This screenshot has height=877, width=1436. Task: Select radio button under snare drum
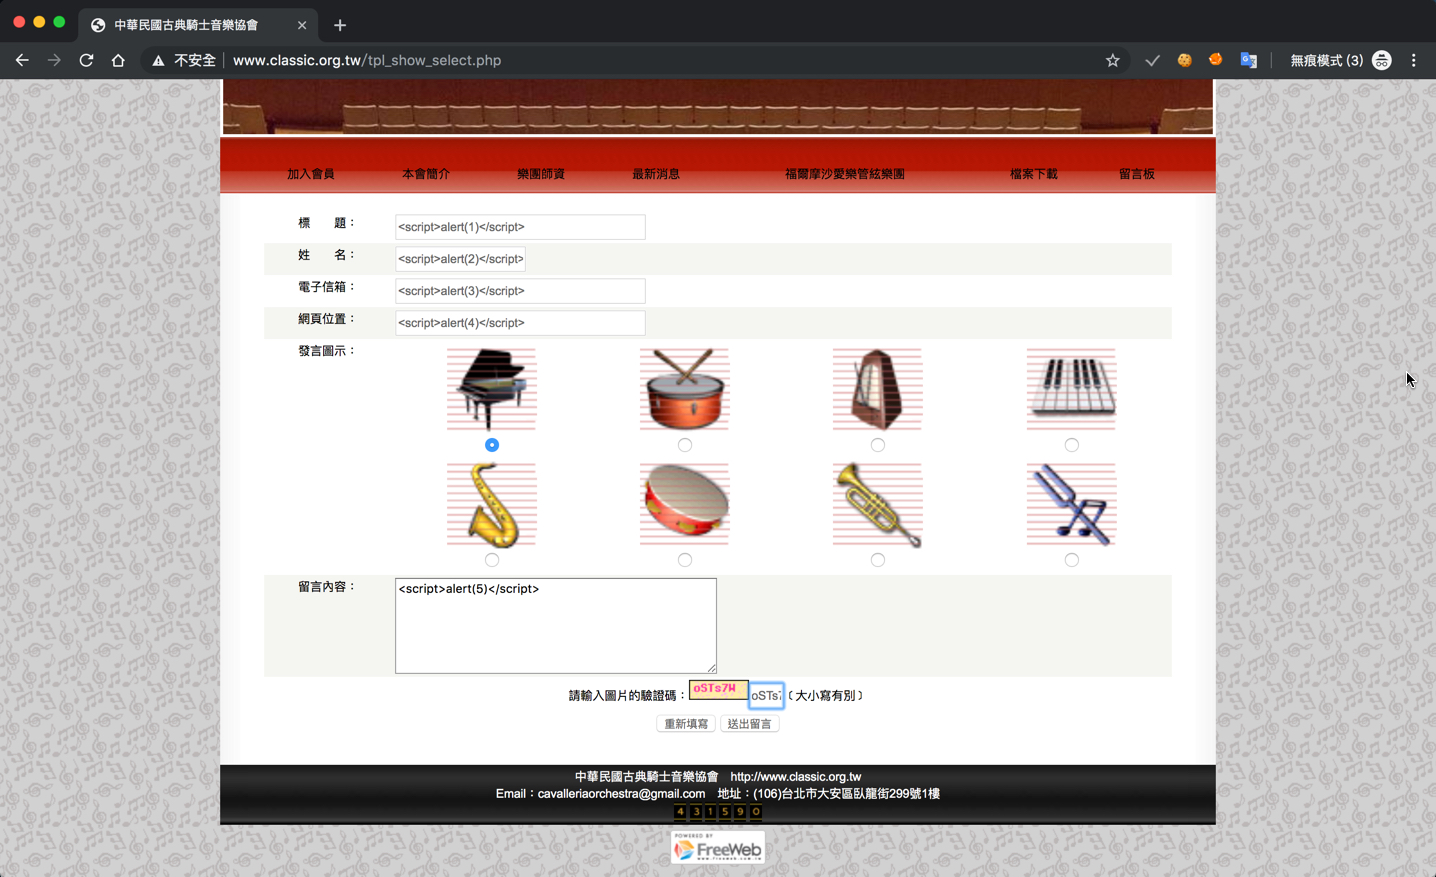pyautogui.click(x=685, y=445)
